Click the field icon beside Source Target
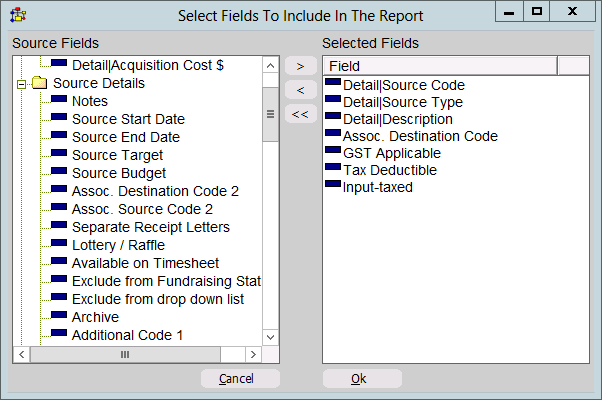602x400 pixels. pos(59,153)
